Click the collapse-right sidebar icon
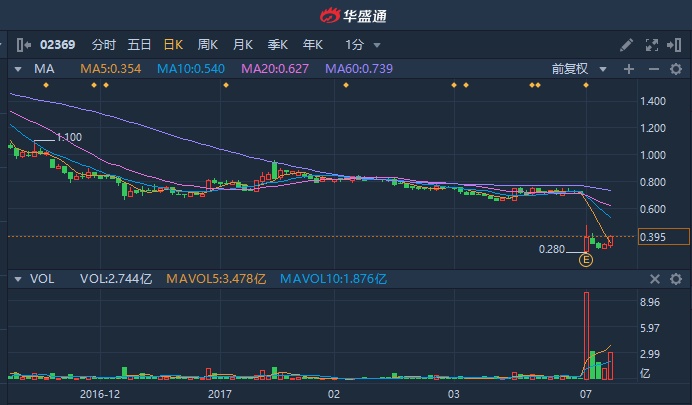The height and width of the screenshot is (405, 692). (674, 45)
